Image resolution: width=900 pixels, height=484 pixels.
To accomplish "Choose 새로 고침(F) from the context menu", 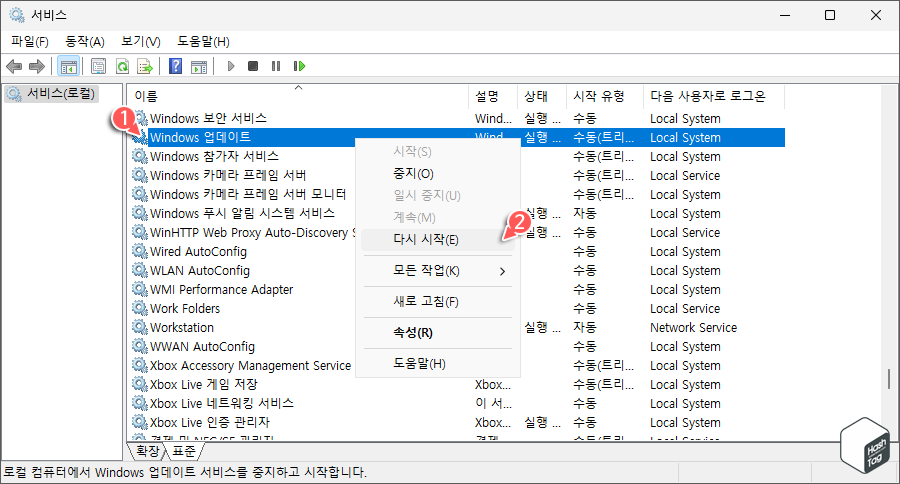I will (x=438, y=301).
